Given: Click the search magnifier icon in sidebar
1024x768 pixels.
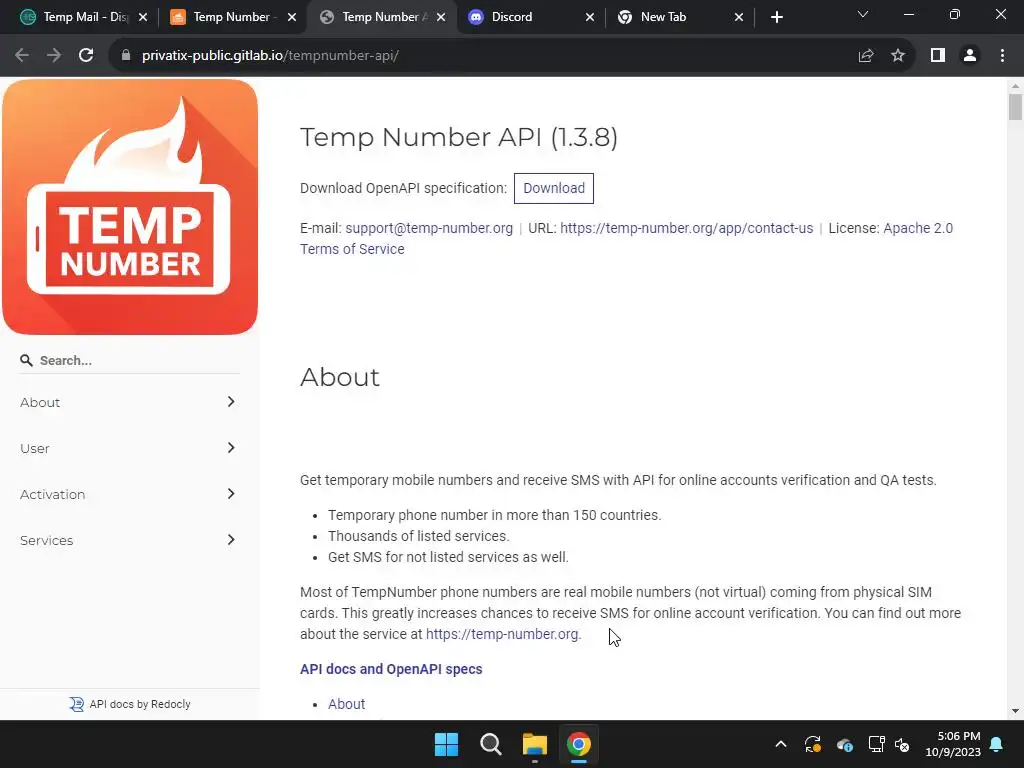Looking at the screenshot, I should pos(26,360).
